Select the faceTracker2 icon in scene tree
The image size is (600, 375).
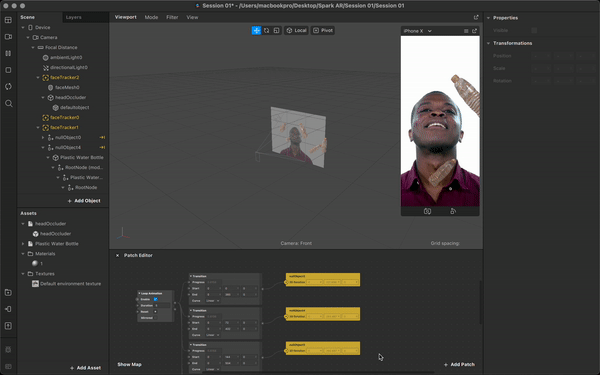(46, 77)
